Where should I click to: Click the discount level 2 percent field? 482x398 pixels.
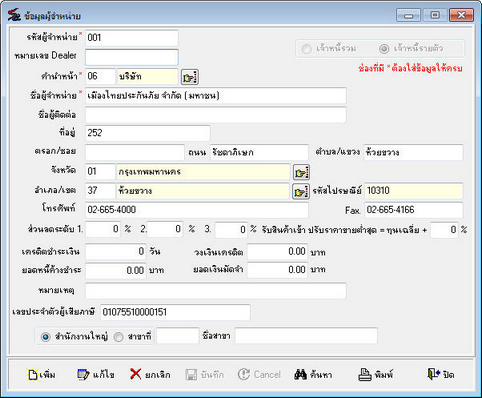pos(165,229)
